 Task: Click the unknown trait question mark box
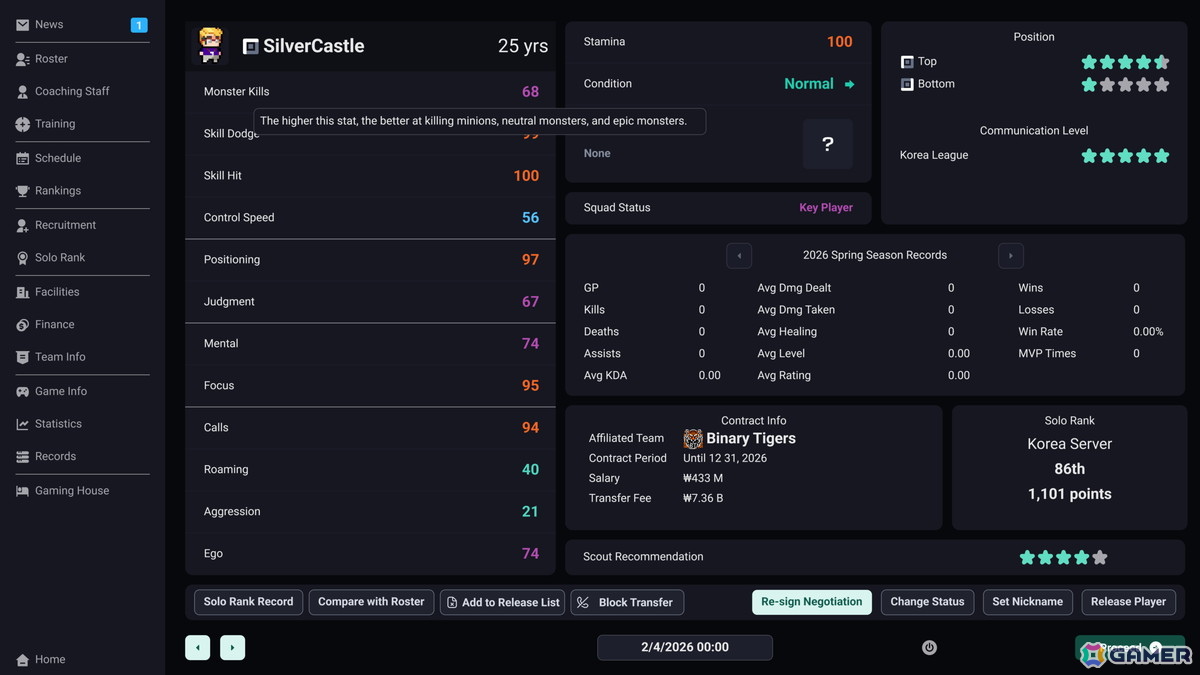[x=828, y=144]
